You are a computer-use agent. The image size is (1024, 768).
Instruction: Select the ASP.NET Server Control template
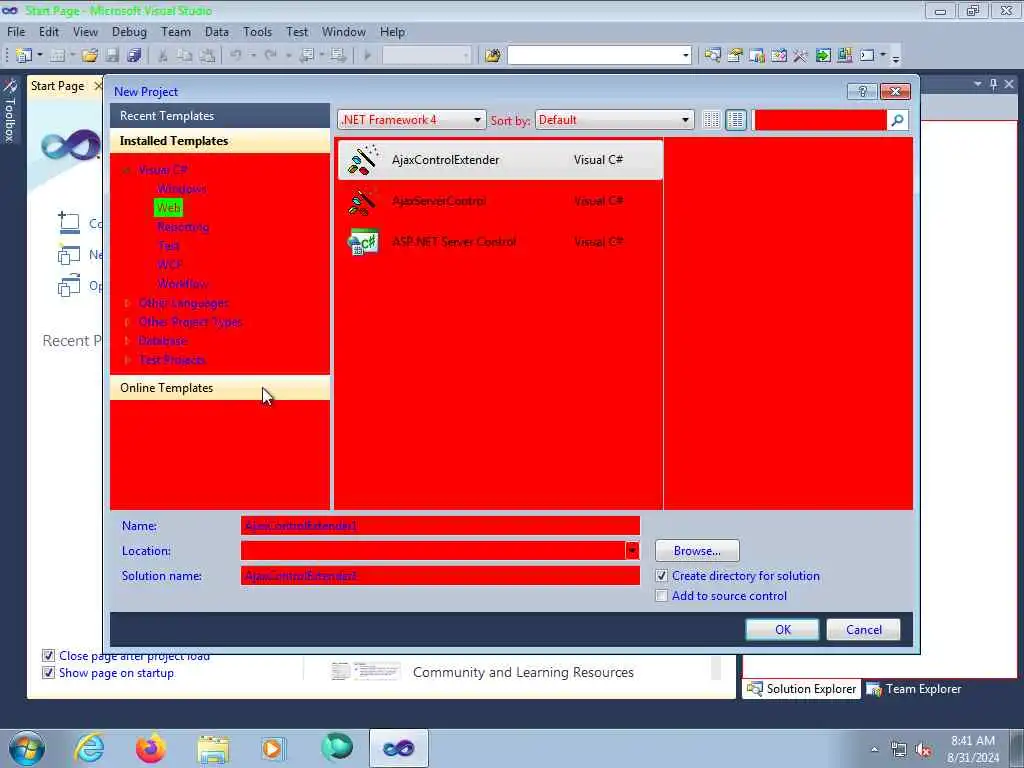[500, 242]
